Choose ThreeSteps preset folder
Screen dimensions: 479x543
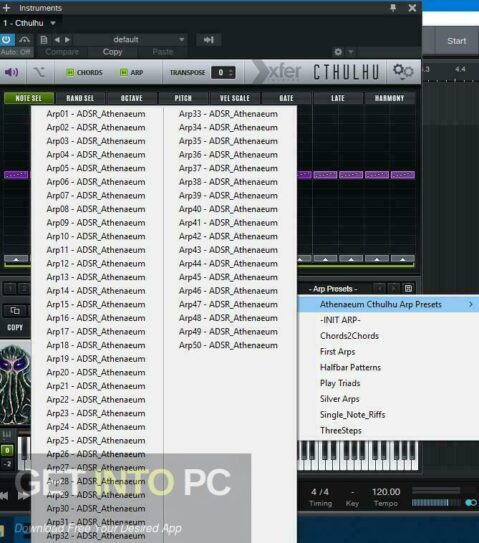(388, 430)
